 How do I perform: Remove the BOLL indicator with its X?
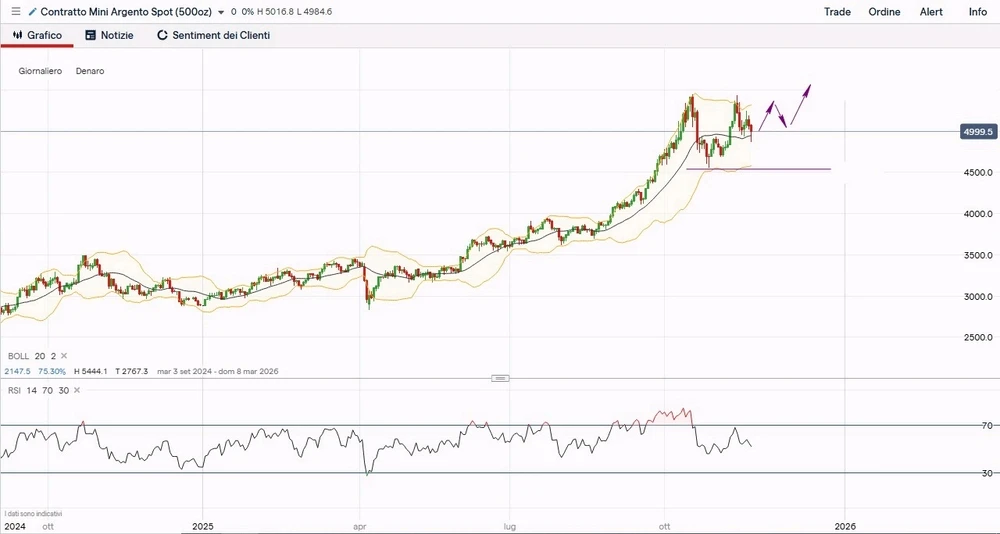(65, 356)
